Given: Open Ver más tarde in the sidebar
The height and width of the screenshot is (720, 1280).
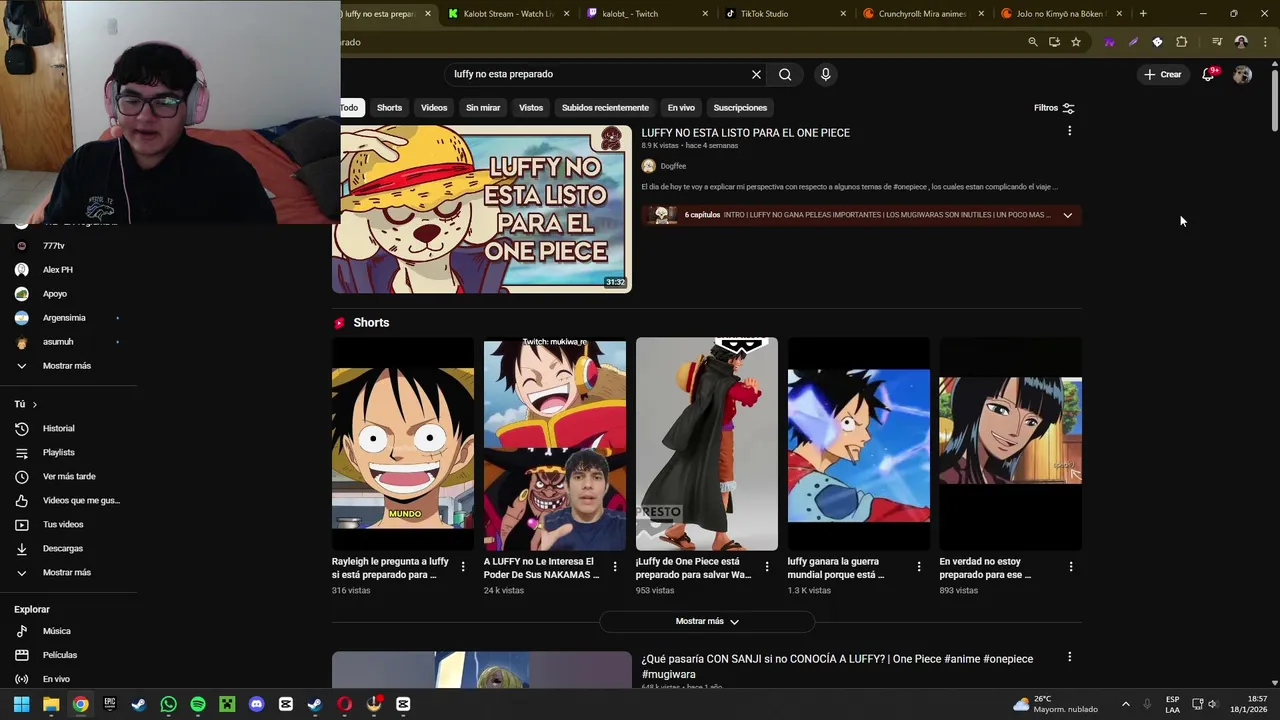Looking at the screenshot, I should 68,477.
